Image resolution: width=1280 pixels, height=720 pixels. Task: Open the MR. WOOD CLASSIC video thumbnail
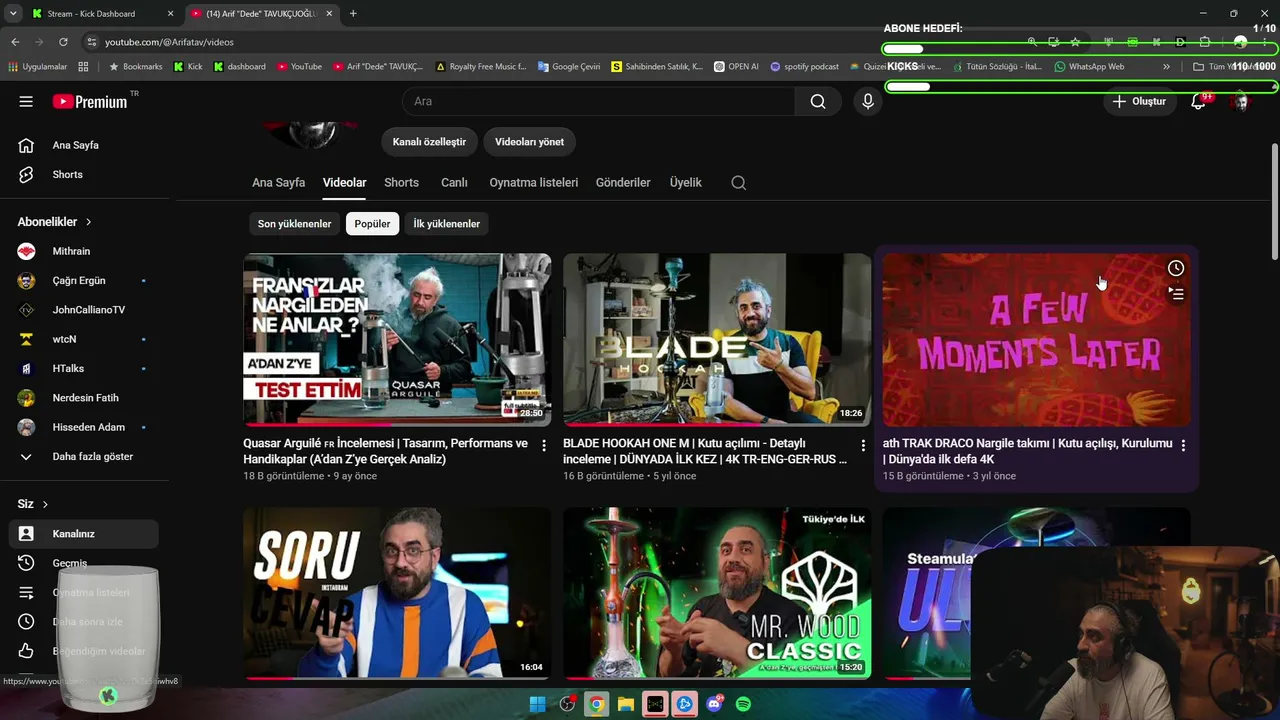tap(717, 593)
